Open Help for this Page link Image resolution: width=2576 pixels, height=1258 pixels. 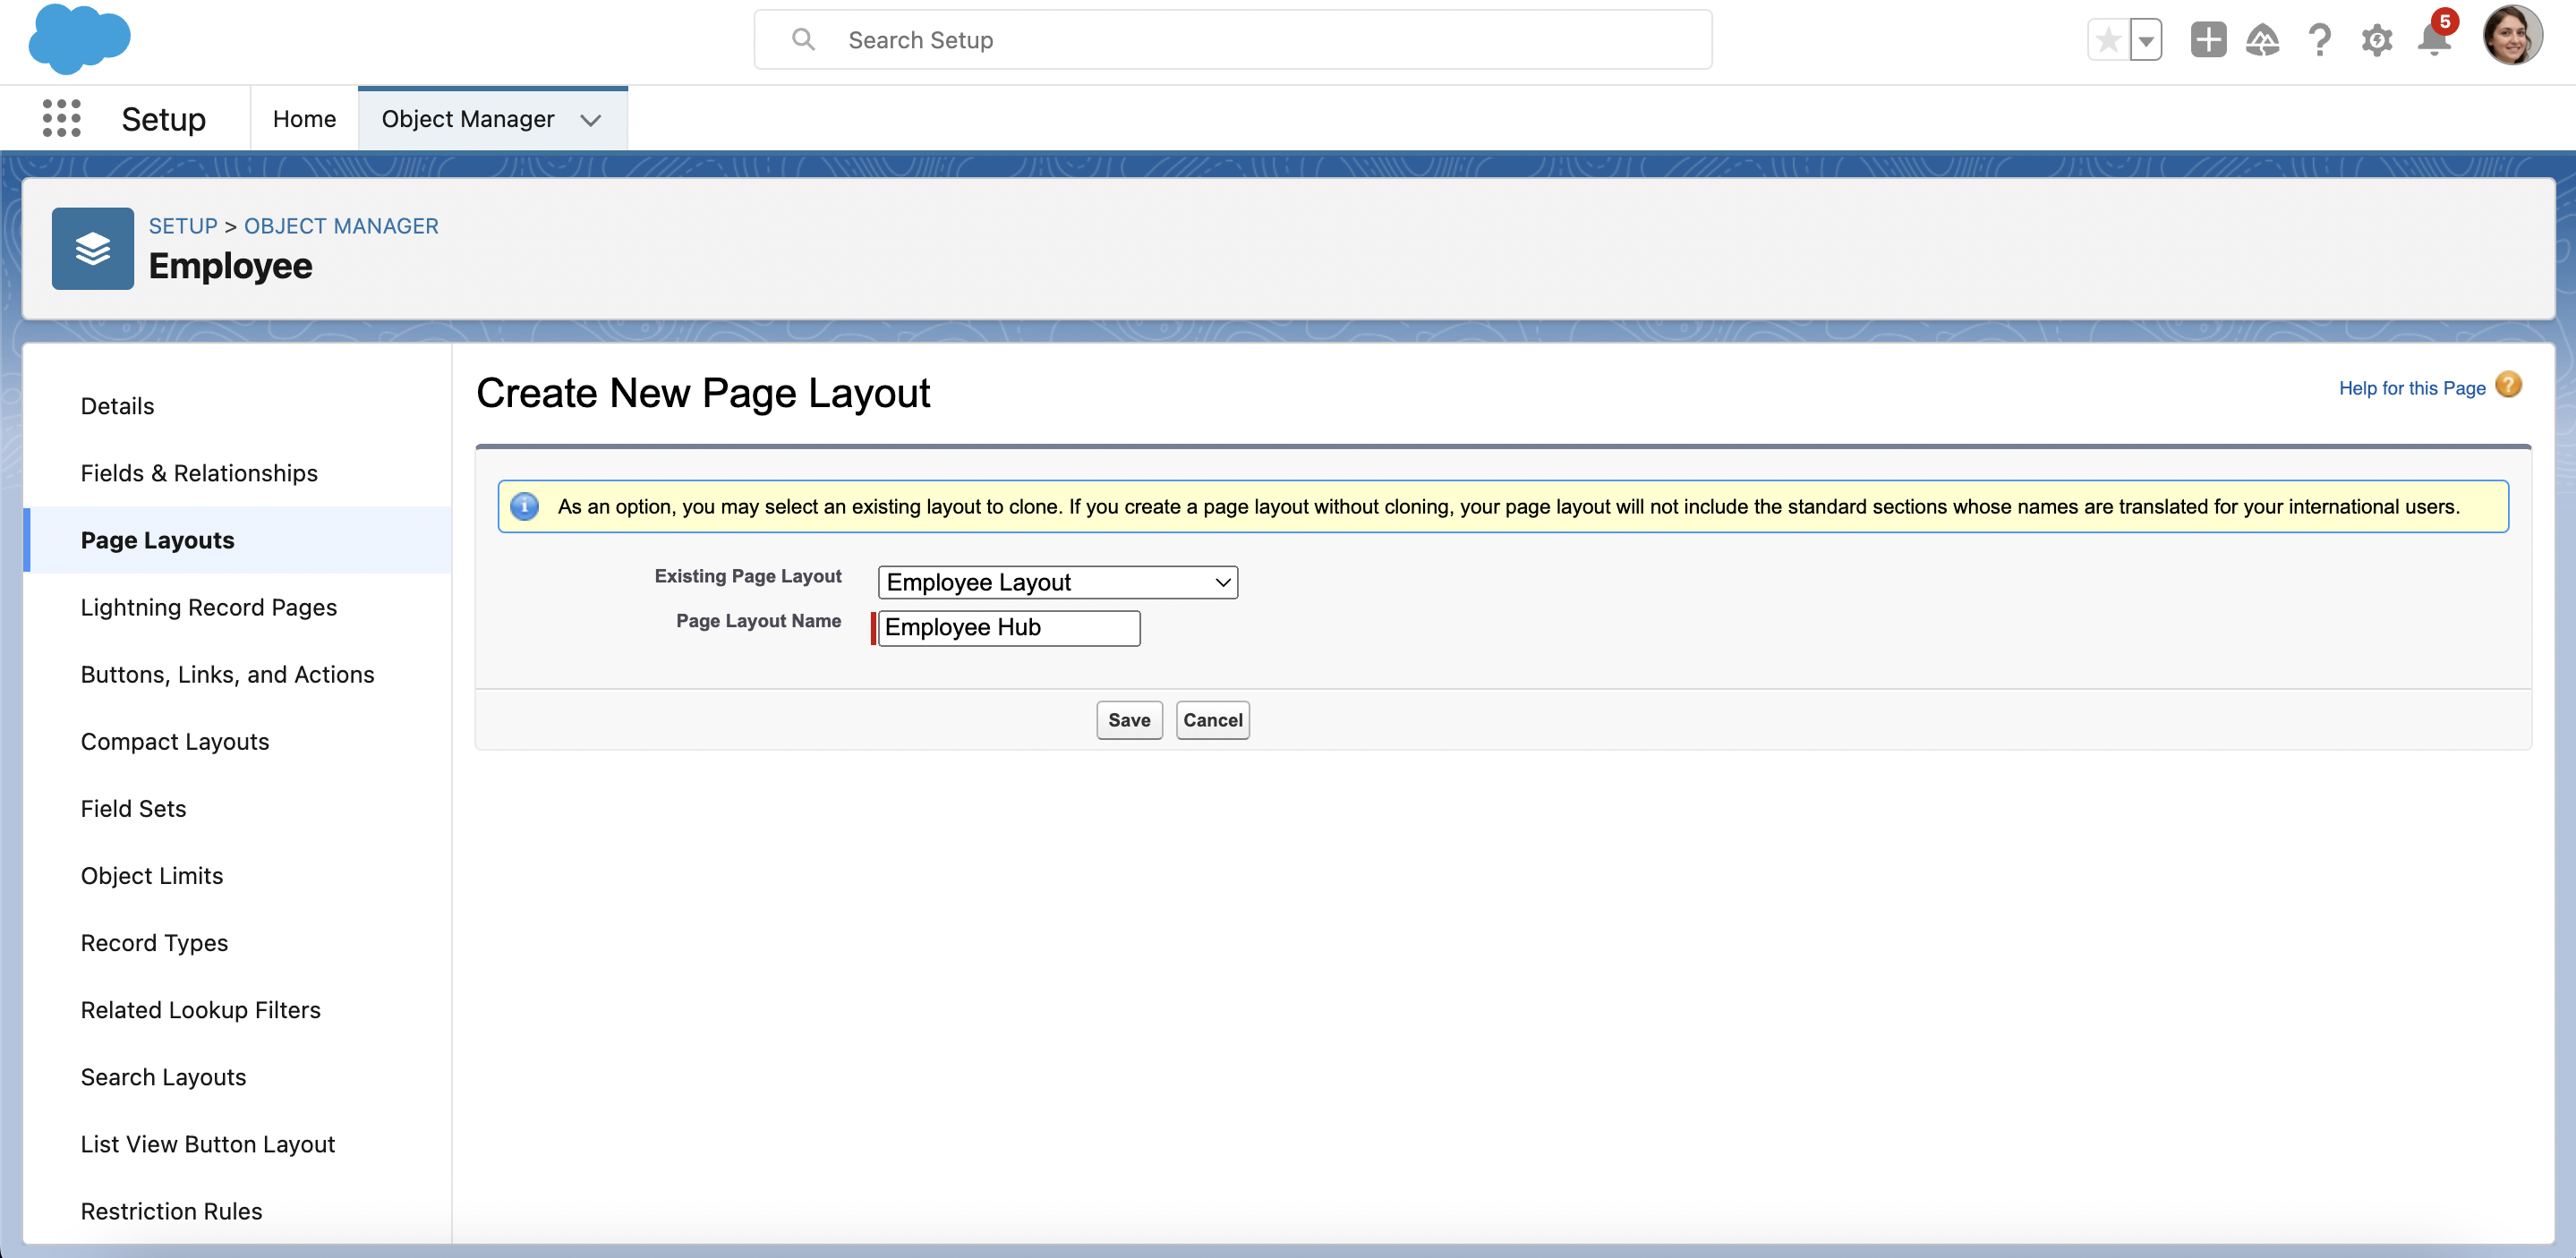pyautogui.click(x=2411, y=388)
